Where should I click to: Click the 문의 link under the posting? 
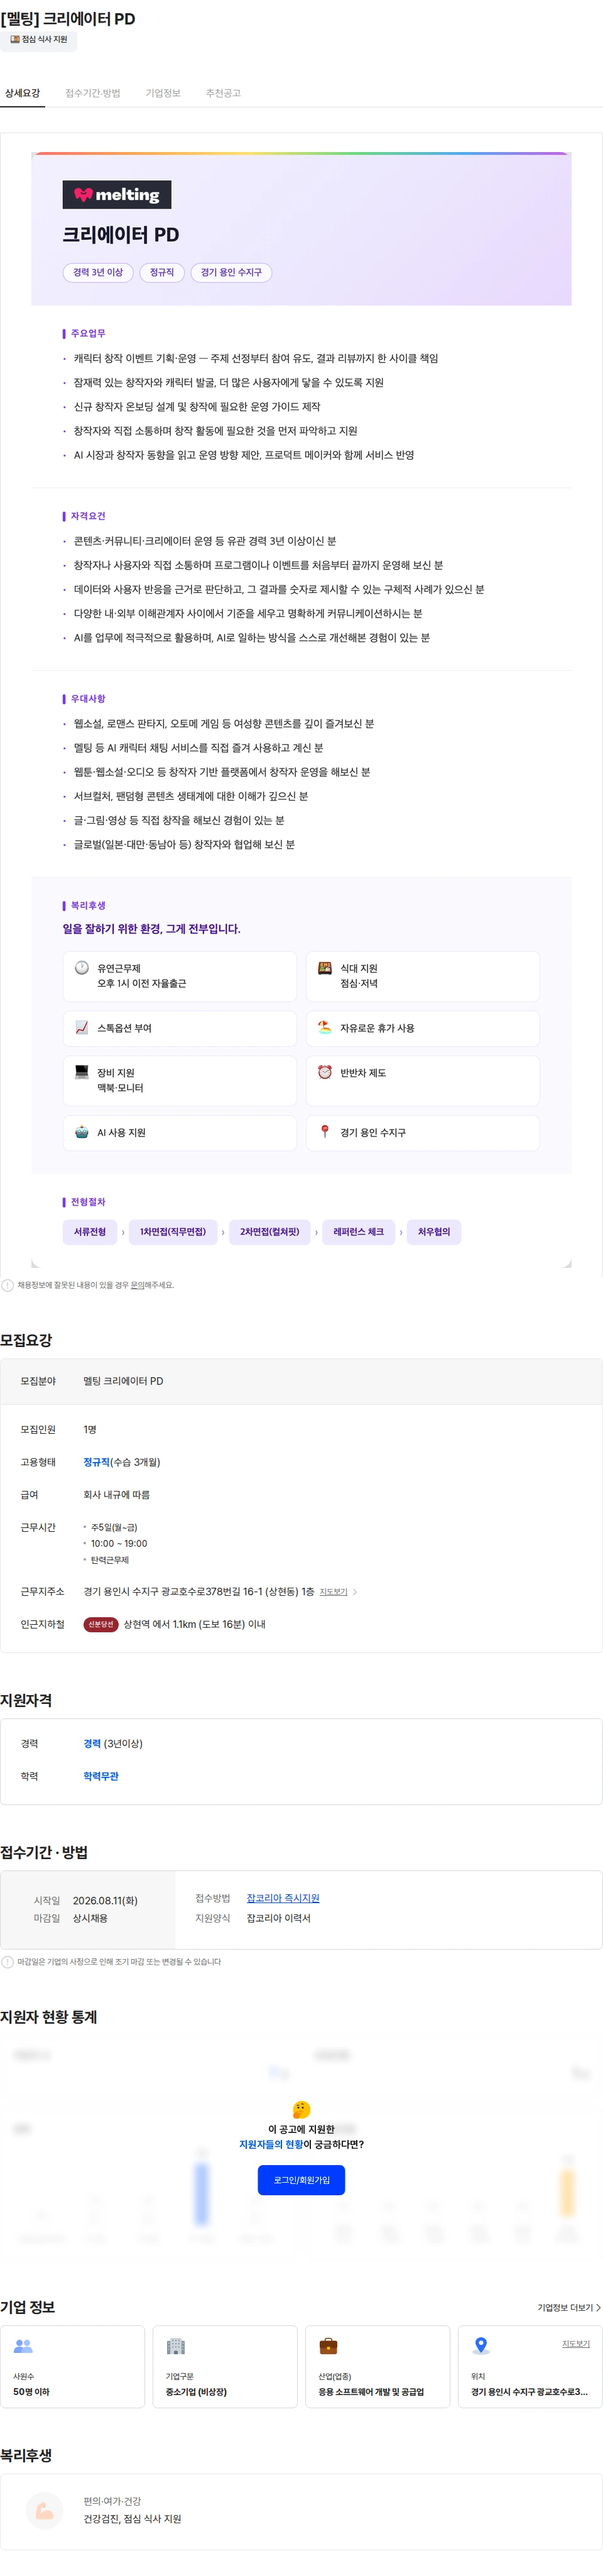coord(137,1285)
